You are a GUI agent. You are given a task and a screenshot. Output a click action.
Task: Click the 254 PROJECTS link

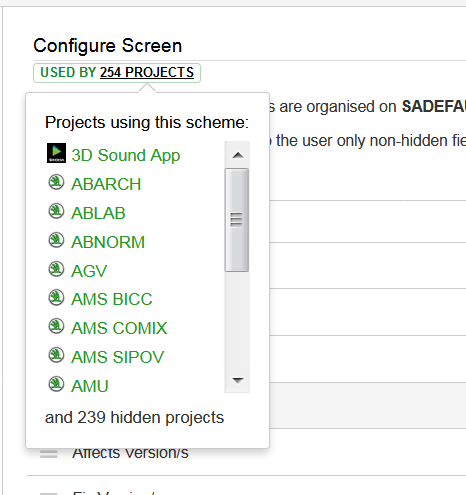pos(147,72)
